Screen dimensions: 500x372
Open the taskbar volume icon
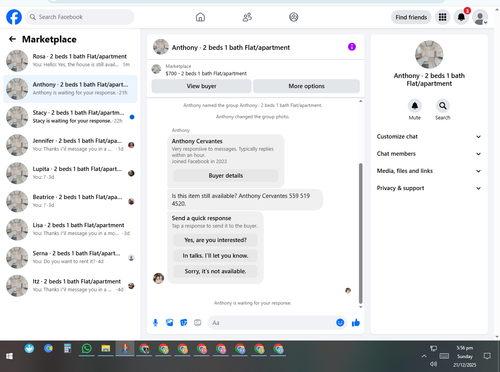(434, 364)
